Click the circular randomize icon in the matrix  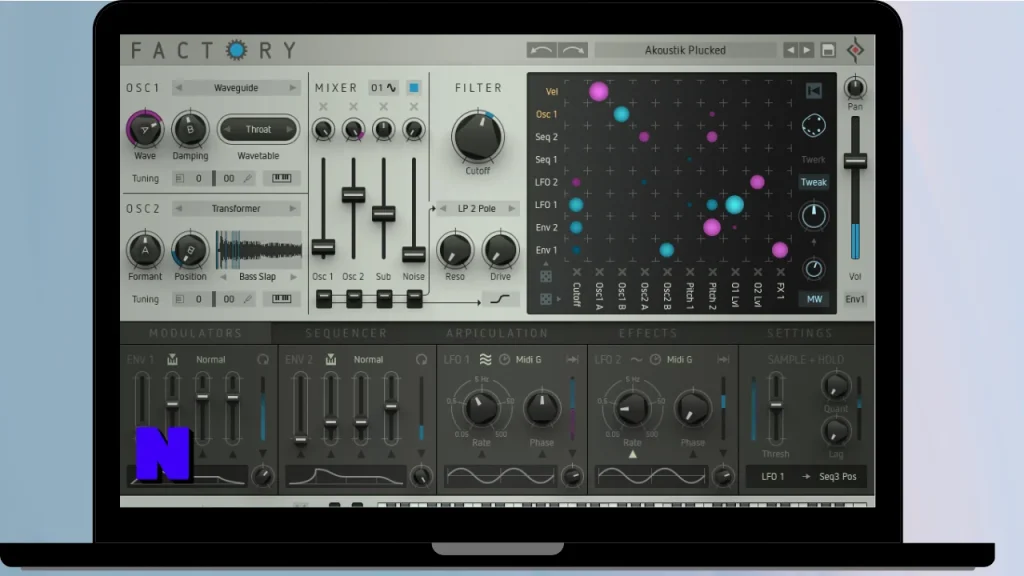pos(814,125)
